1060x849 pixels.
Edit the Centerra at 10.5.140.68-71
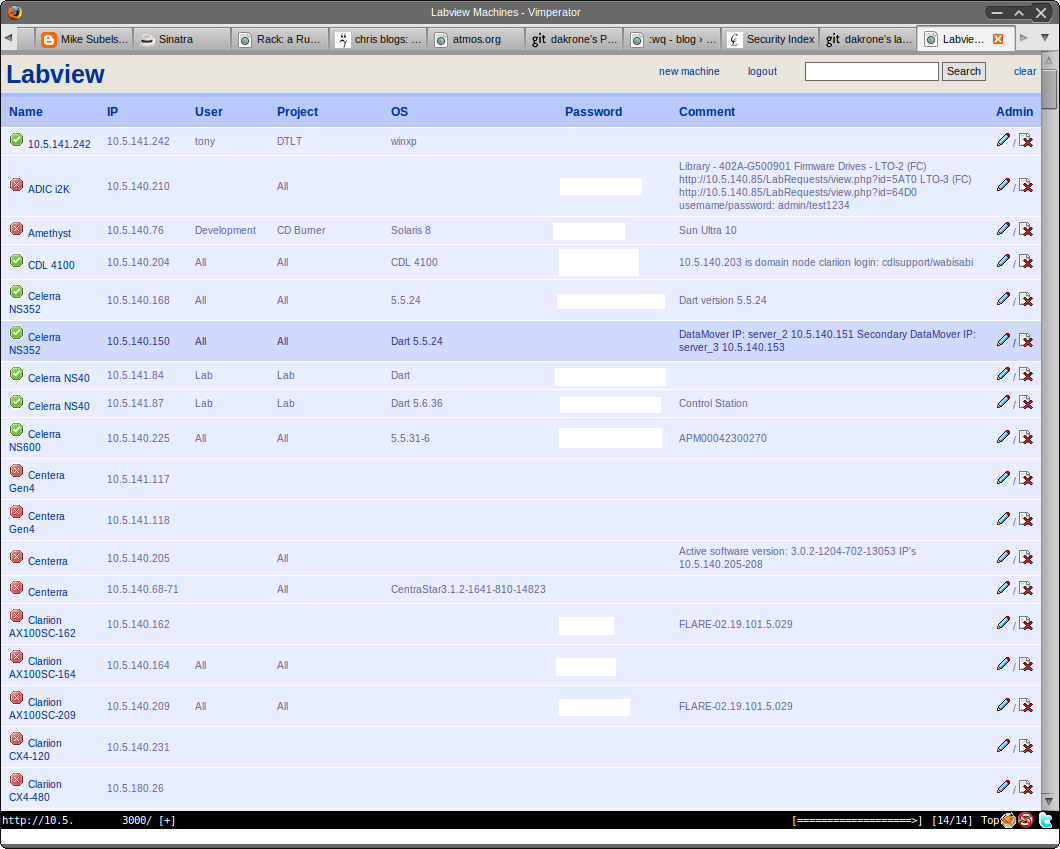pyautogui.click(x=1003, y=588)
